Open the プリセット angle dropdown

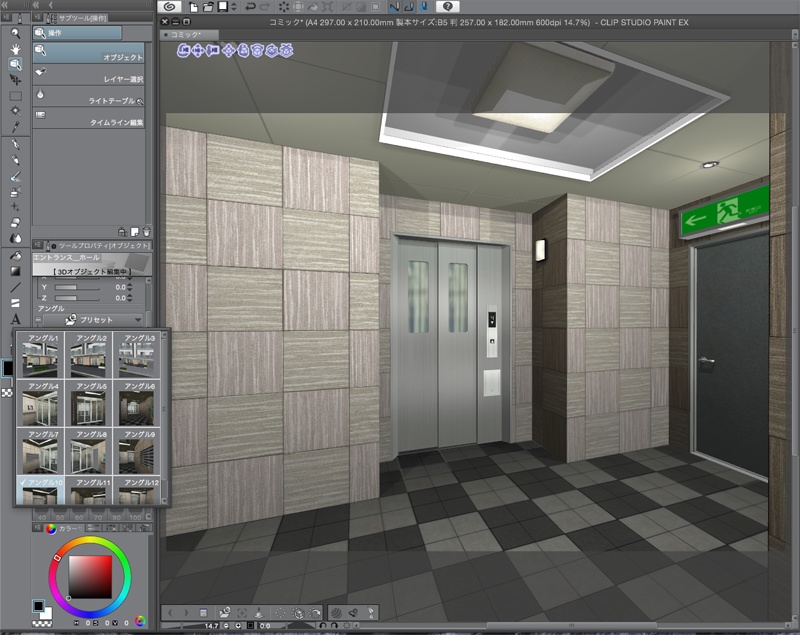pos(93,320)
